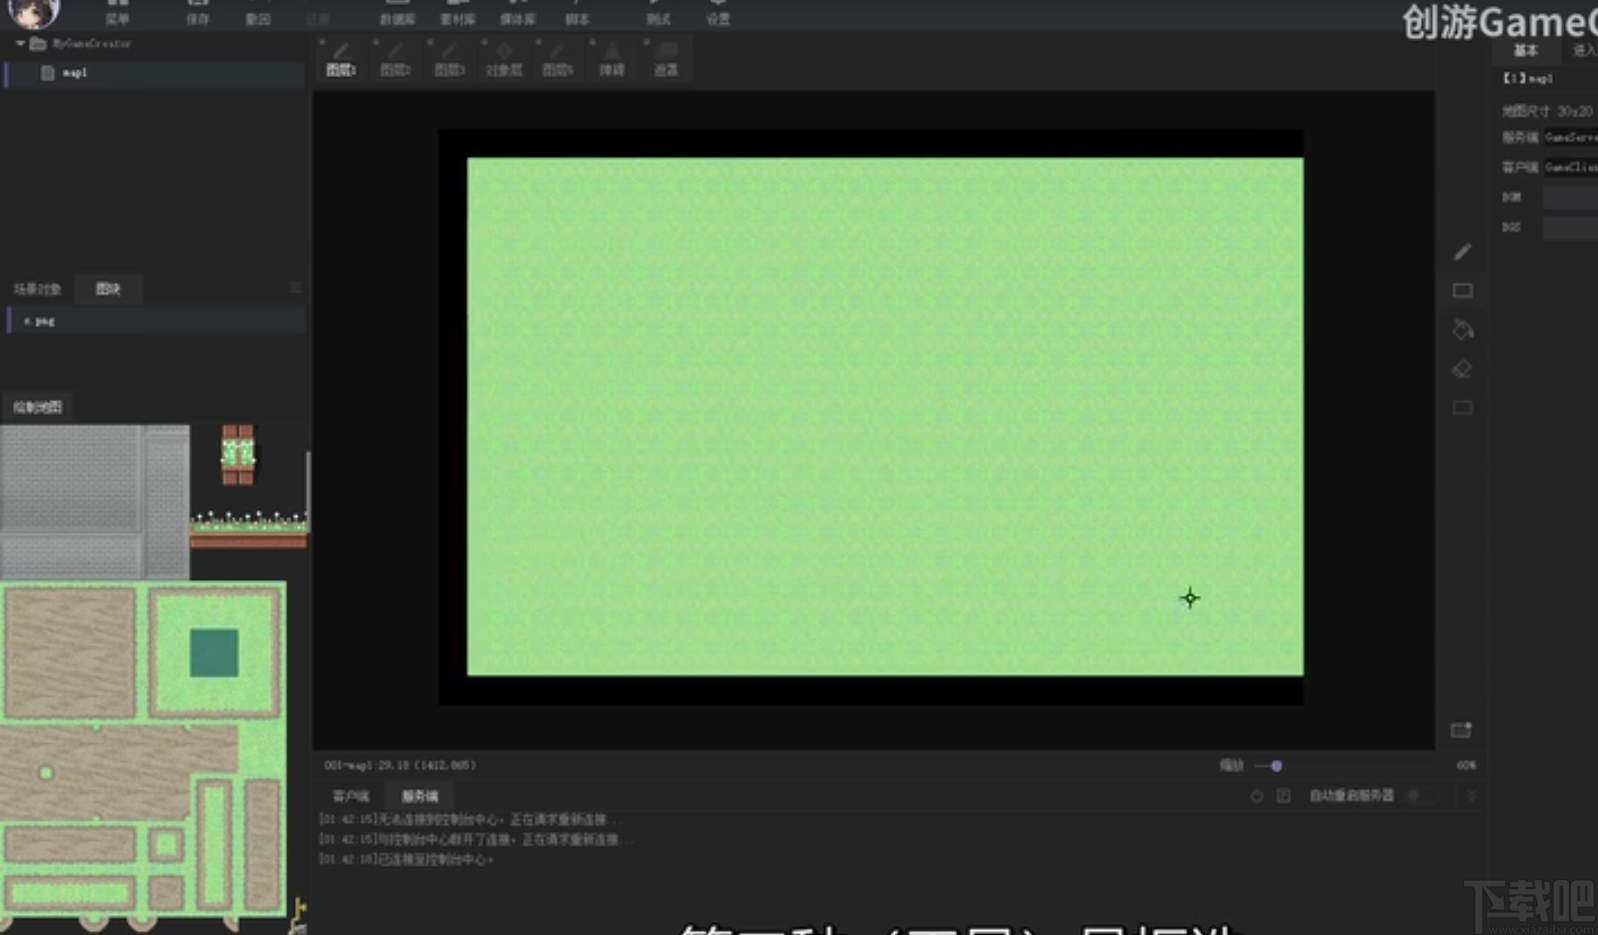Select the eraser tool

coord(1462,369)
